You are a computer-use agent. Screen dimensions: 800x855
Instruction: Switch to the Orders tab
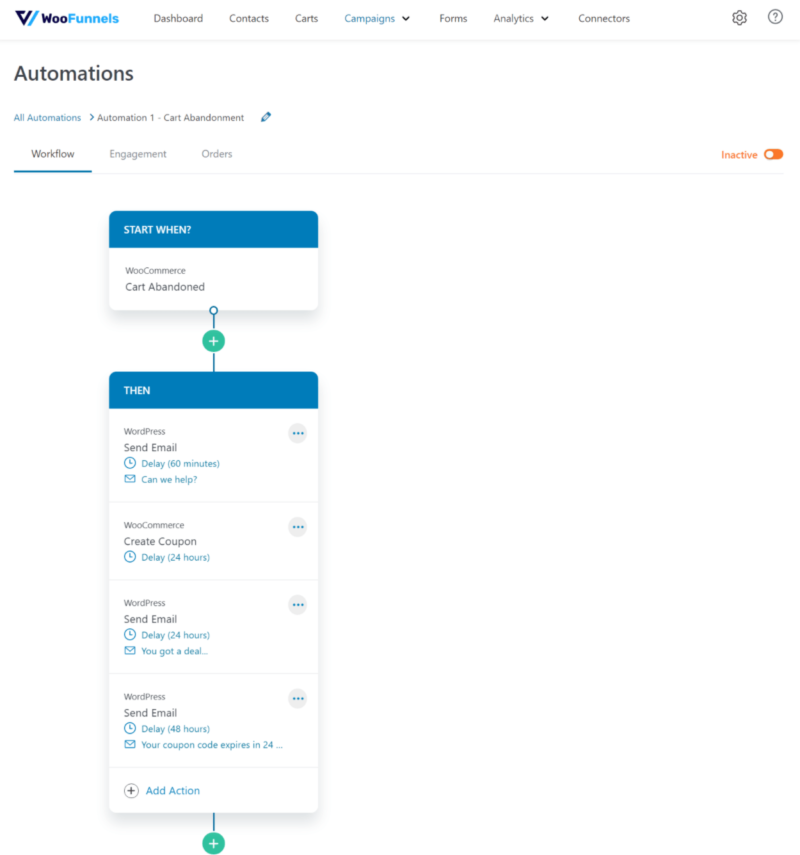[216, 154]
